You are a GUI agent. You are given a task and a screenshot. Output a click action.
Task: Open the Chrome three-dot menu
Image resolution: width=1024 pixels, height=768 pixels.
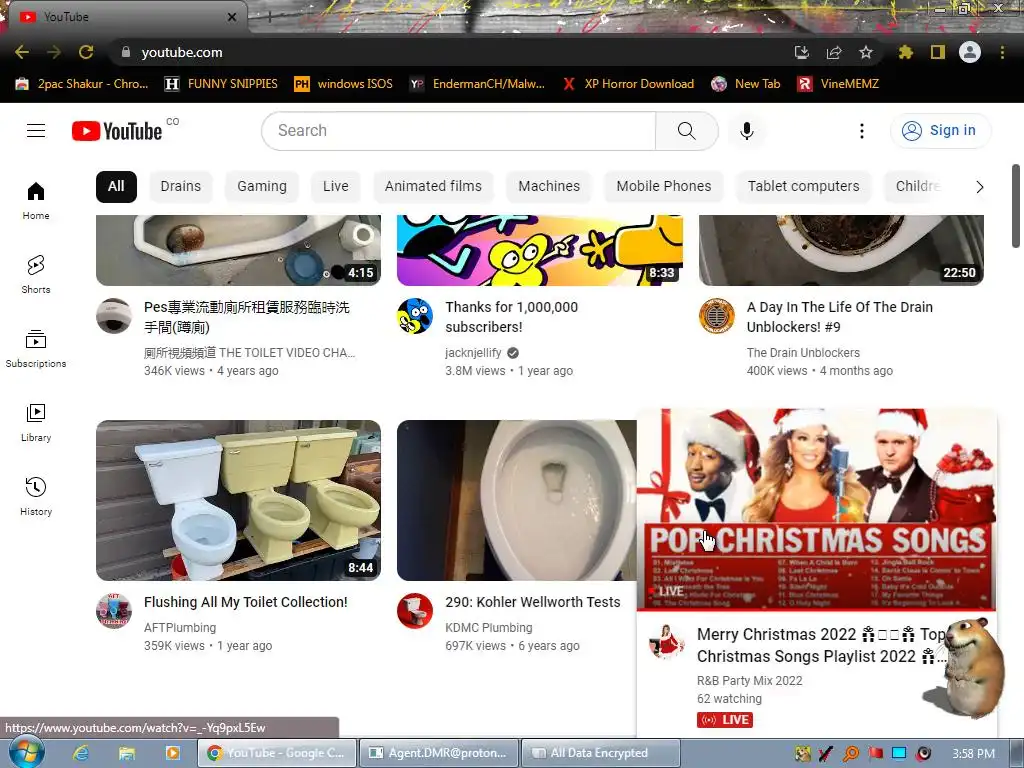[1002, 52]
